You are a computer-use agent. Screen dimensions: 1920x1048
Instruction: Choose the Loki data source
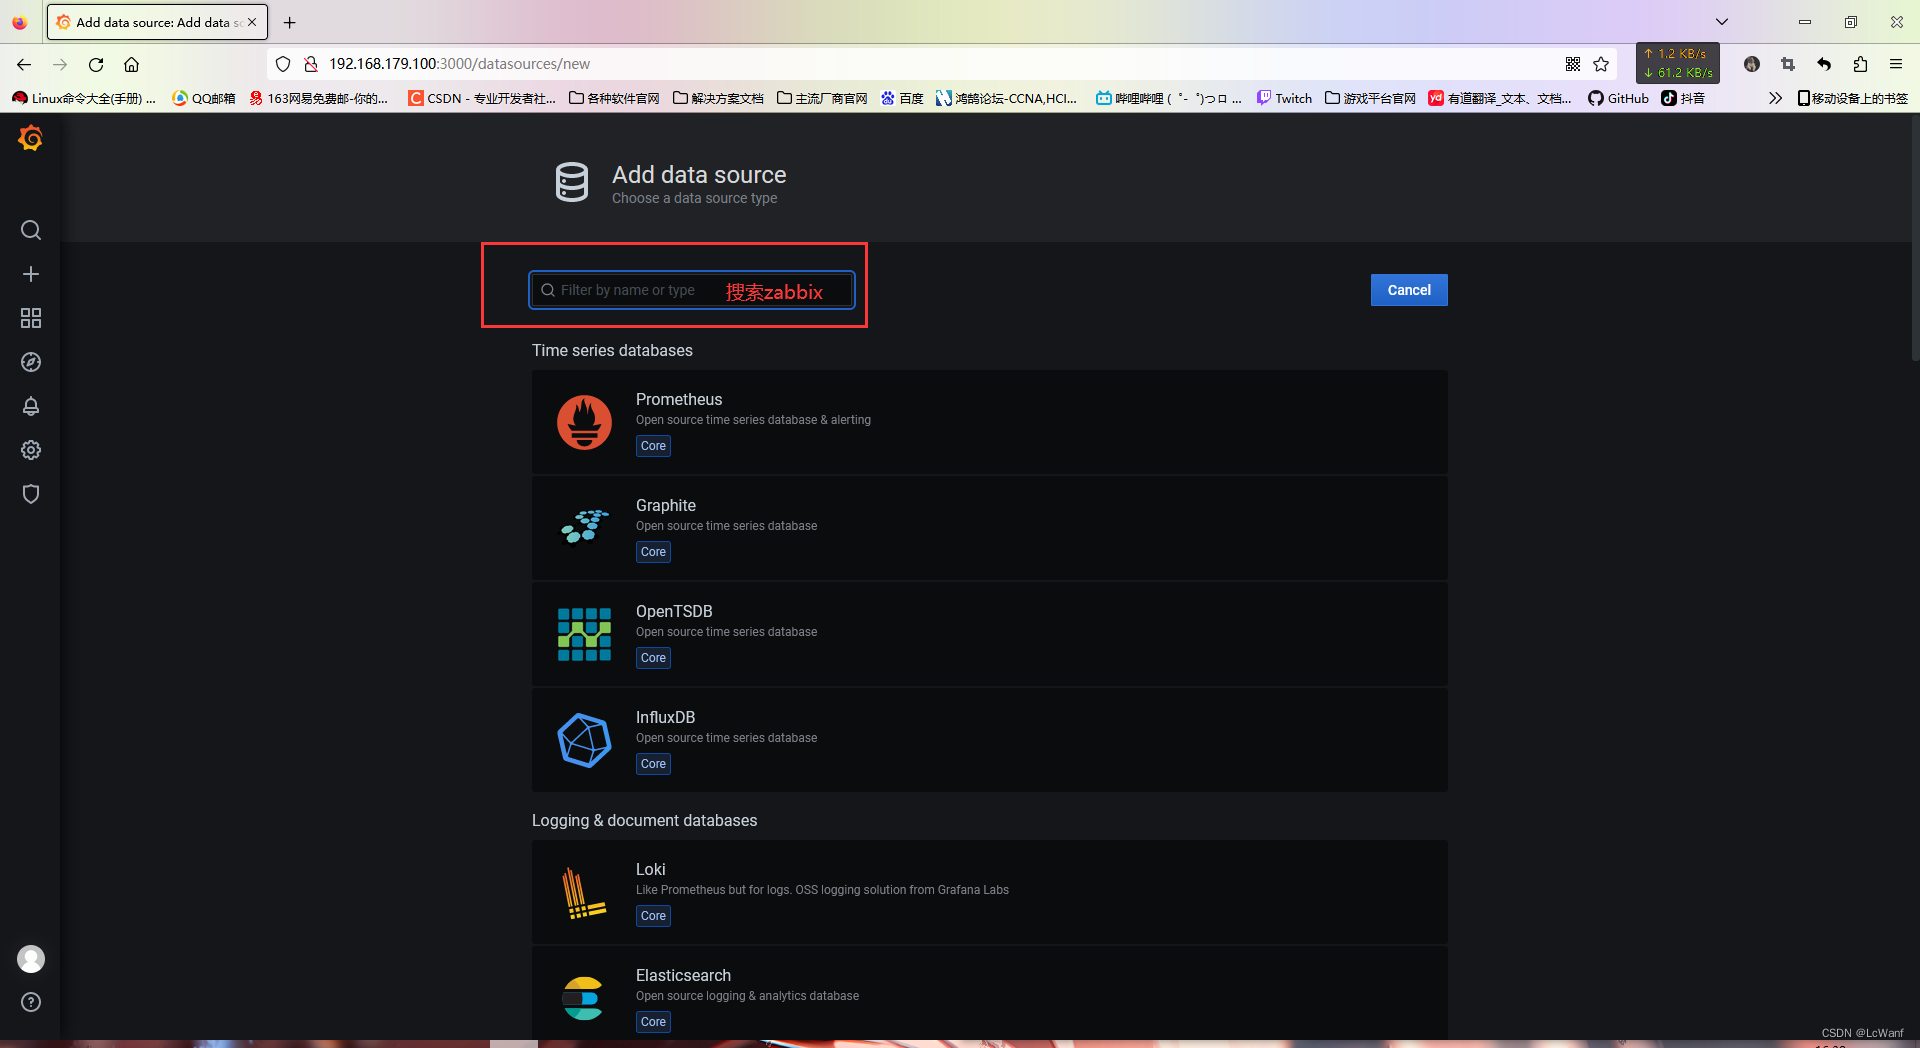click(990, 892)
